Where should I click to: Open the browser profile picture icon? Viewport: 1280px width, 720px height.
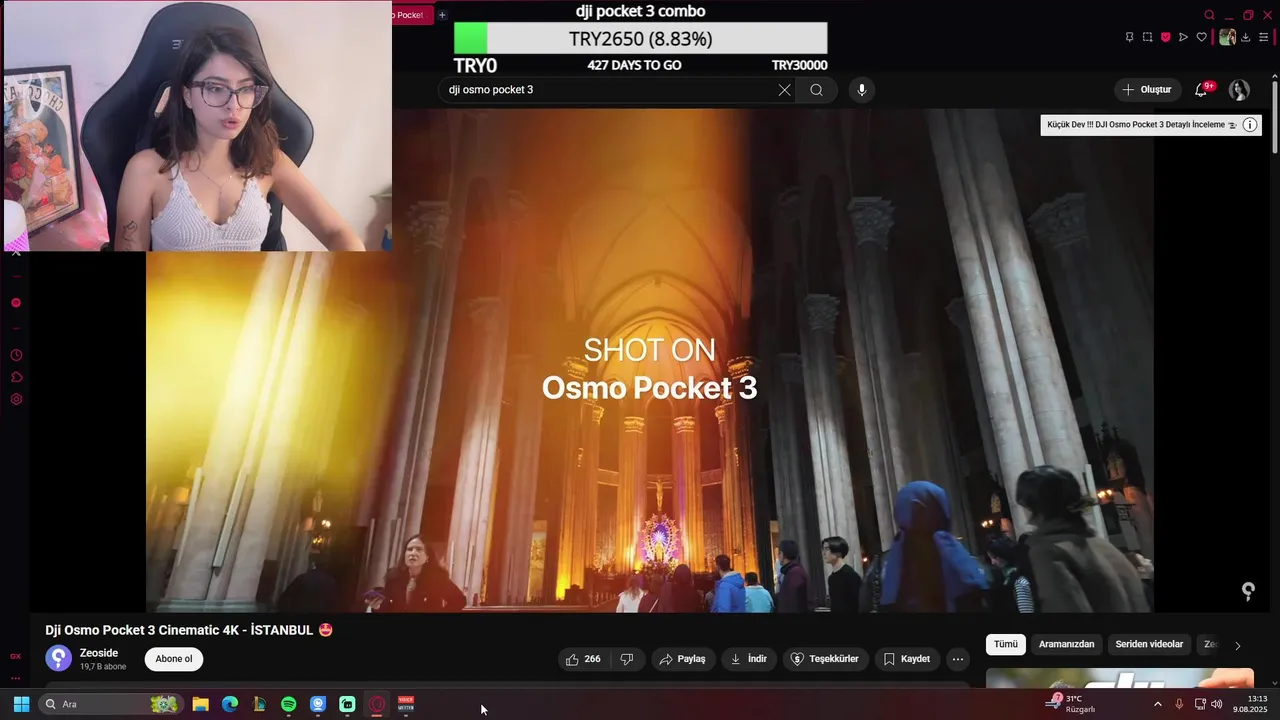coord(1227,37)
